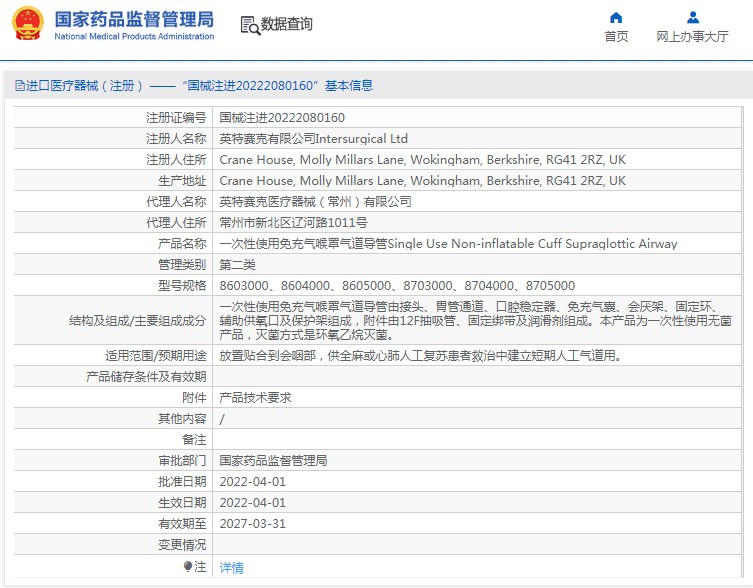Click the 注册人住所 Crane House address value
This screenshot has width=753, height=588.
(423, 160)
